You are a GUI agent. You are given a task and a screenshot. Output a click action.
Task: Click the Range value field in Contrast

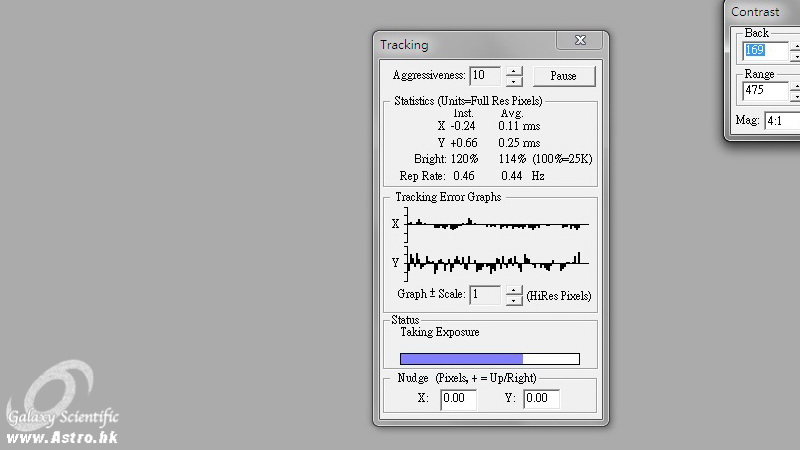[765, 91]
